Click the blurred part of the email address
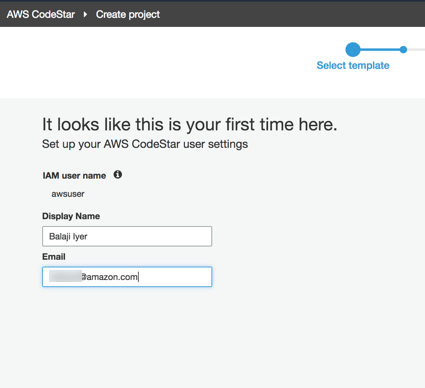Viewport: 425px width, 388px height. click(x=65, y=276)
